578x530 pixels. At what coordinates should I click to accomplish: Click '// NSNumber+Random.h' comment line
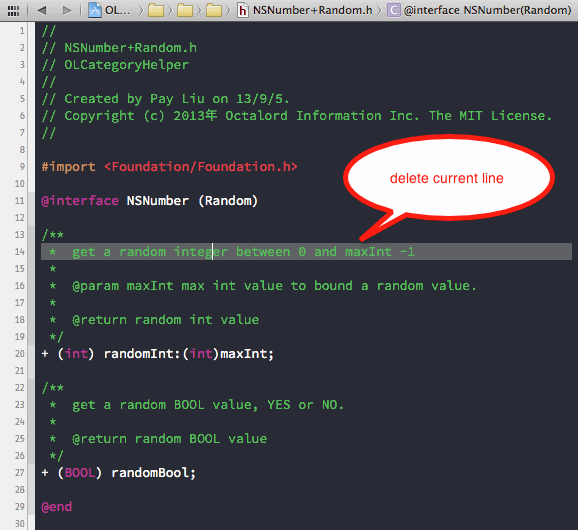click(x=119, y=48)
